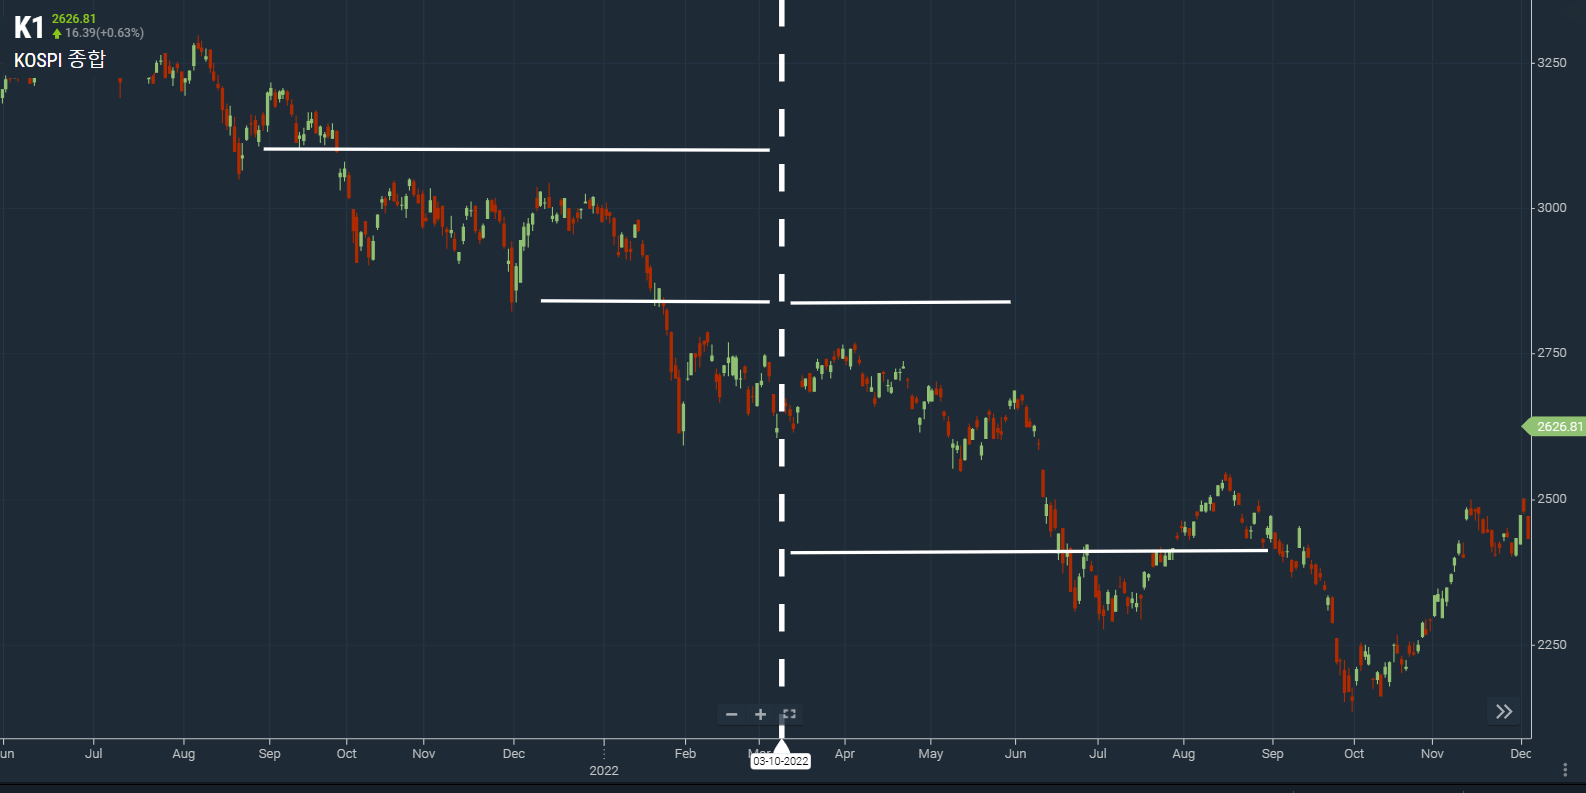The width and height of the screenshot is (1586, 793).
Task: Click the Feb label on time axis
Action: tap(685, 754)
